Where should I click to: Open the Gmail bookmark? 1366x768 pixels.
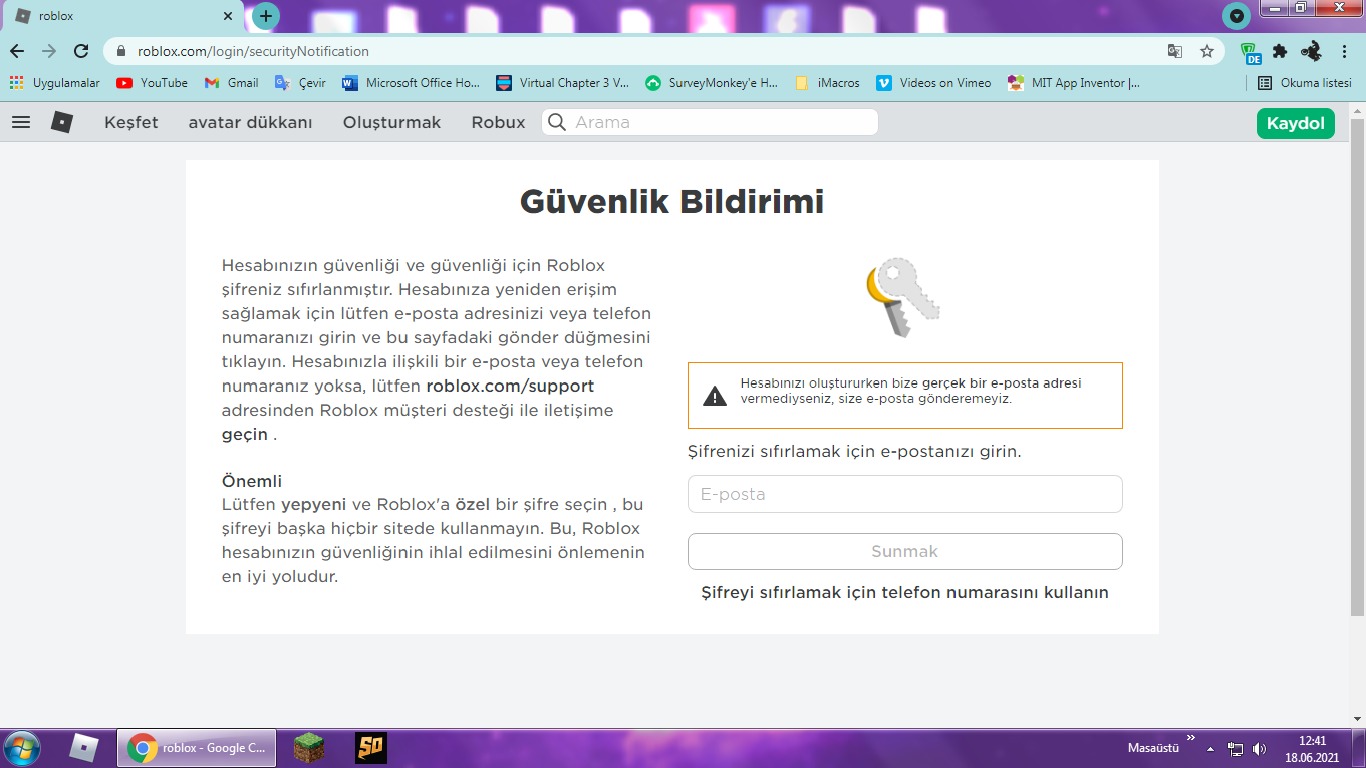pyautogui.click(x=231, y=83)
